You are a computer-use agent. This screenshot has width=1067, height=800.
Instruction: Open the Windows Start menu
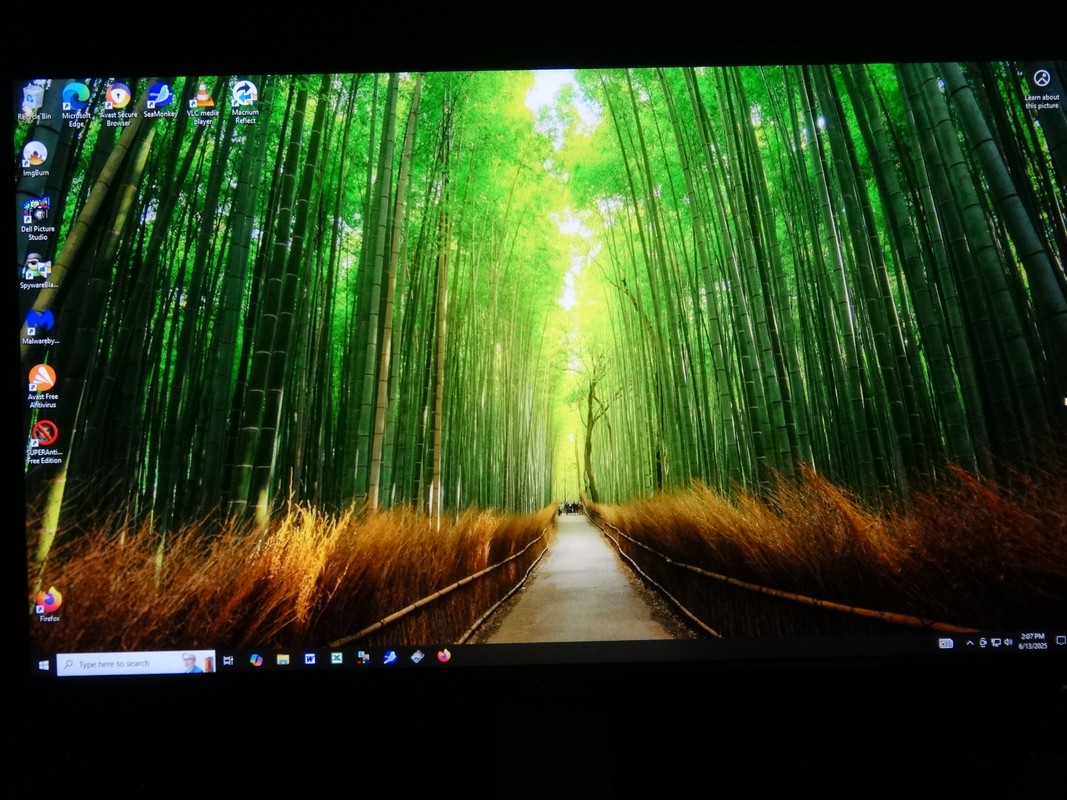click(44, 665)
